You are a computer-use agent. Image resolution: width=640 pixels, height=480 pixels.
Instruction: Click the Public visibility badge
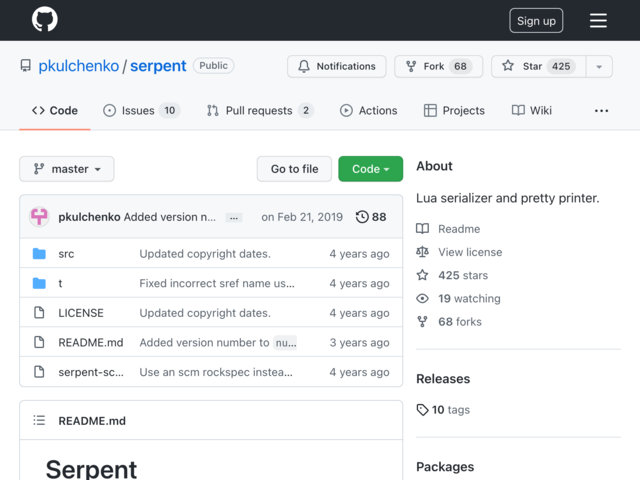213,66
